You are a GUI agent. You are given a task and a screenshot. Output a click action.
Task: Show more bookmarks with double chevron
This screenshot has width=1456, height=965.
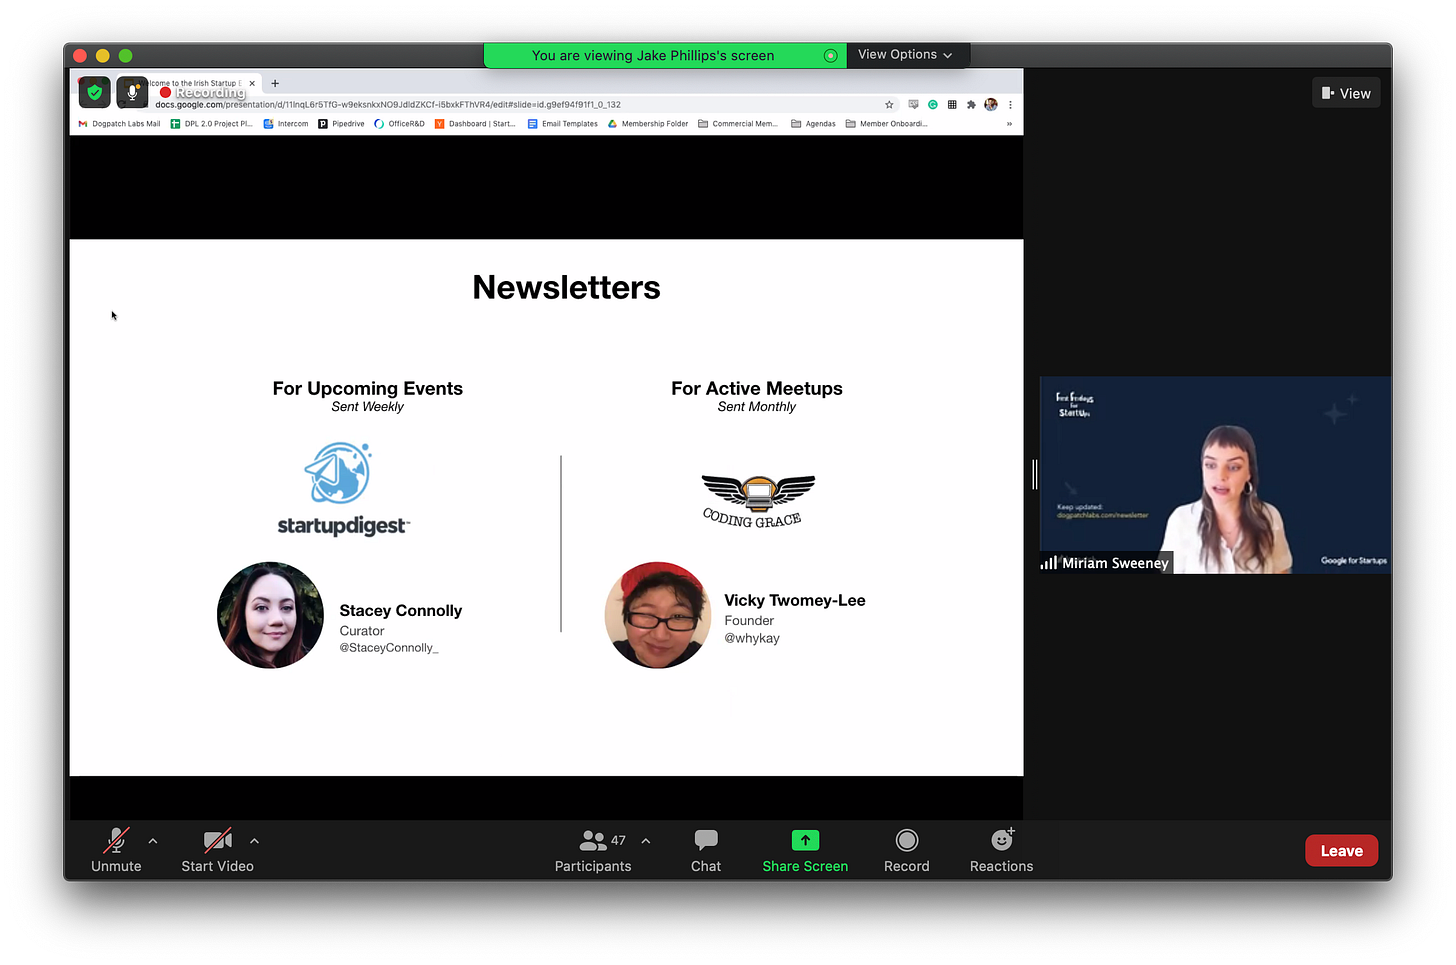1009,124
